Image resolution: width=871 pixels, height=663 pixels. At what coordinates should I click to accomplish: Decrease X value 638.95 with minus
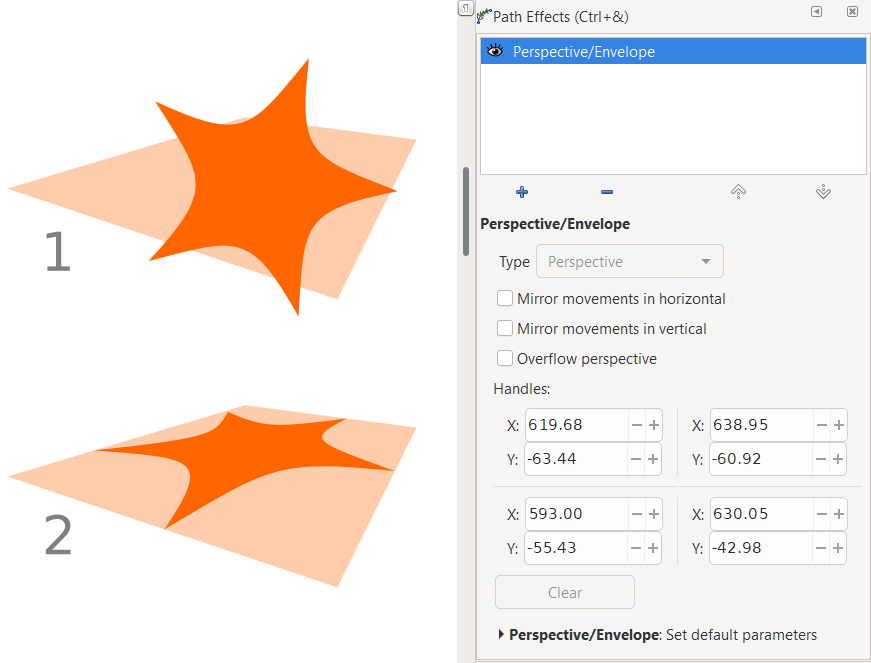click(822, 425)
